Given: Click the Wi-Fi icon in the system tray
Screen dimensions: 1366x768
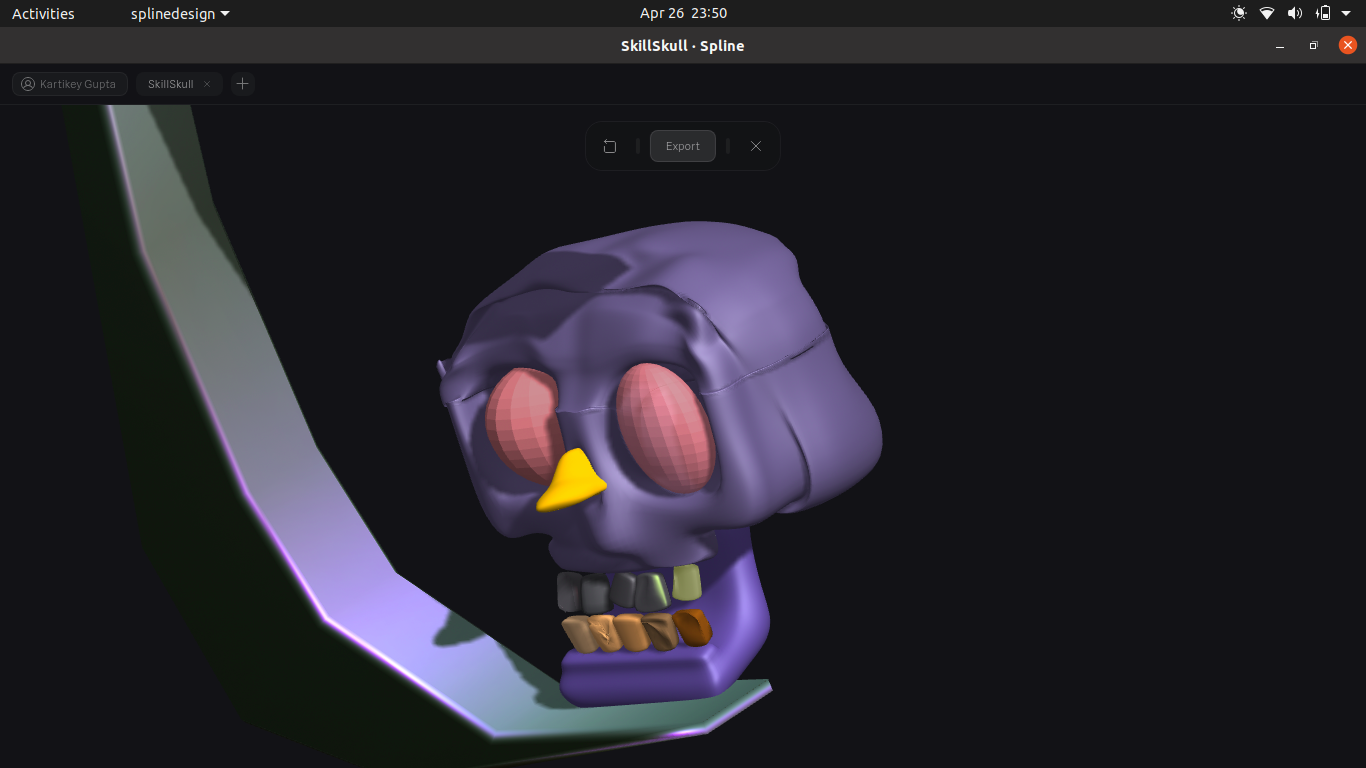Looking at the screenshot, I should coord(1267,13).
